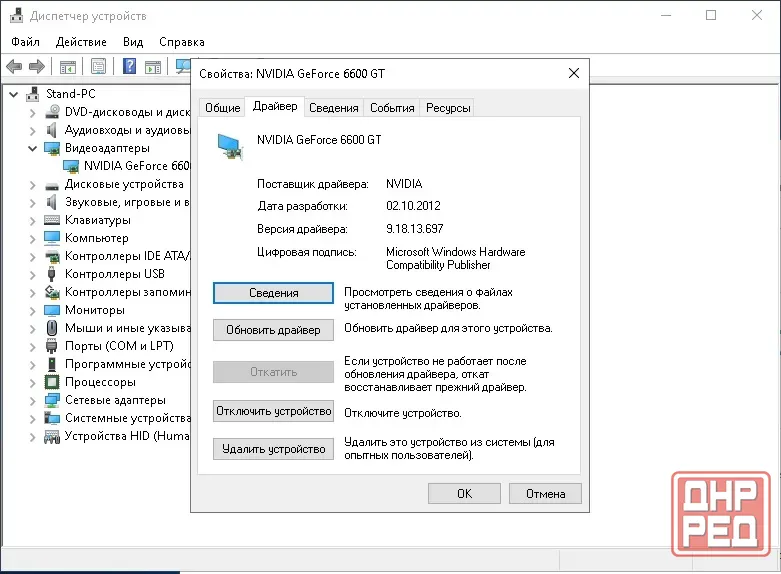The height and width of the screenshot is (574, 781).
Task: Open the Файл menu
Action: coord(25,42)
